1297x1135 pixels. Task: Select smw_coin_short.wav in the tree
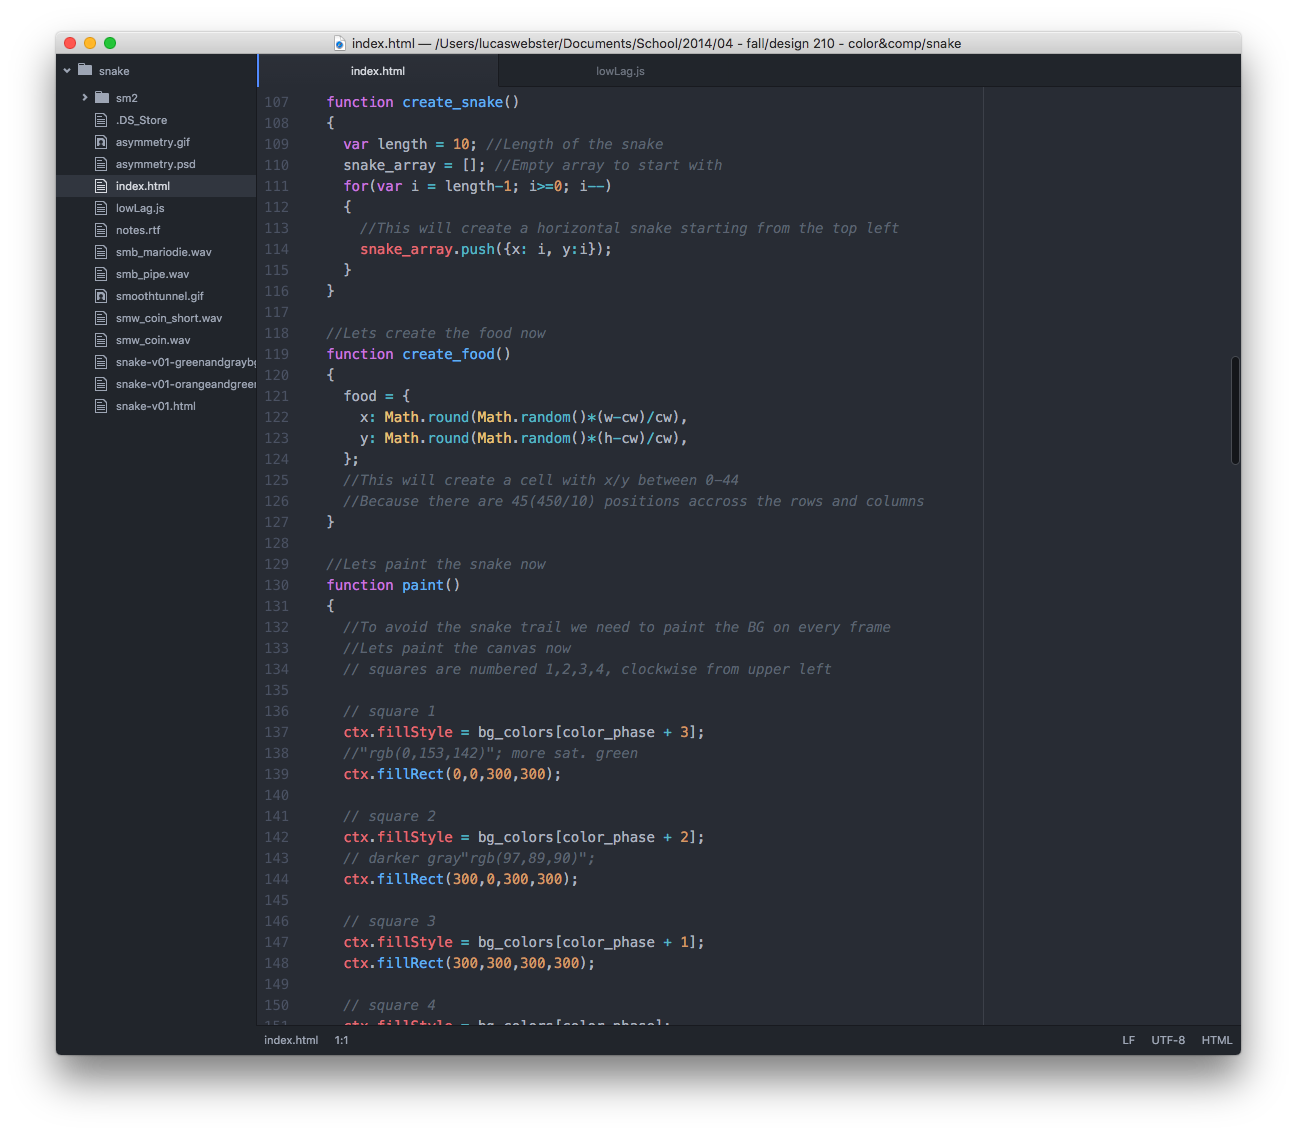tap(169, 318)
